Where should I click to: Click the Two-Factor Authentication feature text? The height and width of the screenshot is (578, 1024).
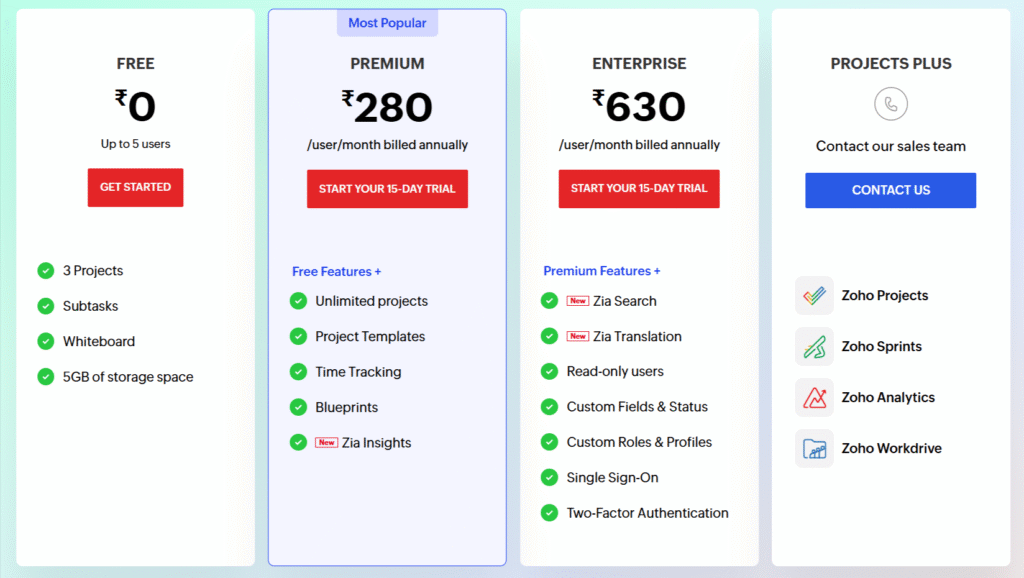647,513
